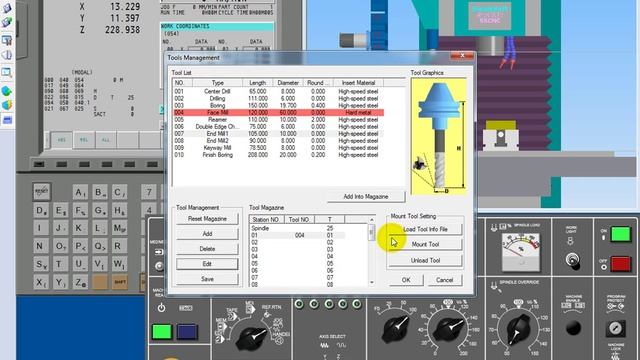Click the green ON button at right panel
This screenshot has width=640, height=360.
[x=620, y=234]
